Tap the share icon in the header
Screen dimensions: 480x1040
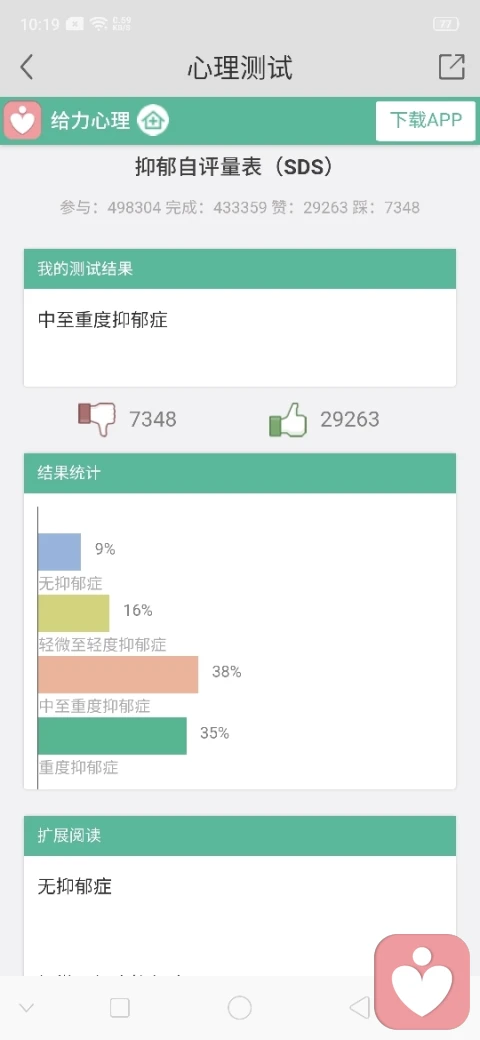(x=451, y=67)
